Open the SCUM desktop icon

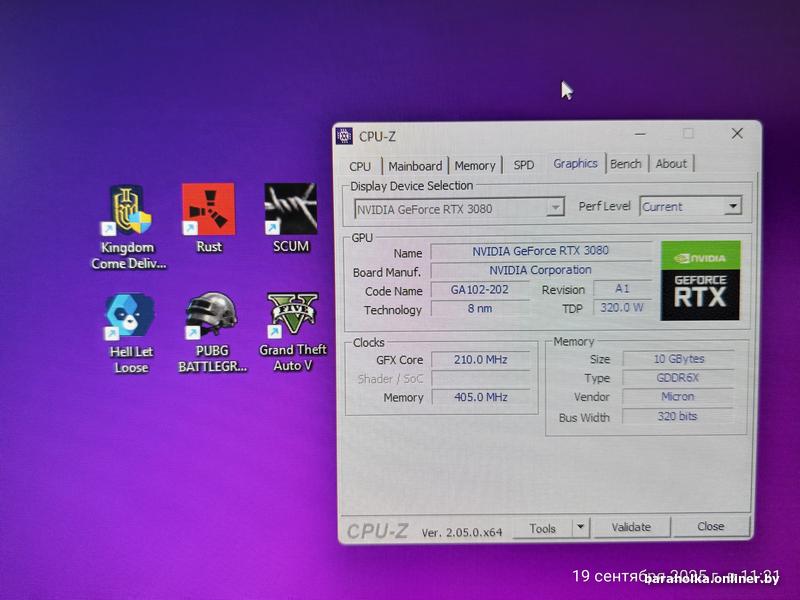pyautogui.click(x=290, y=211)
